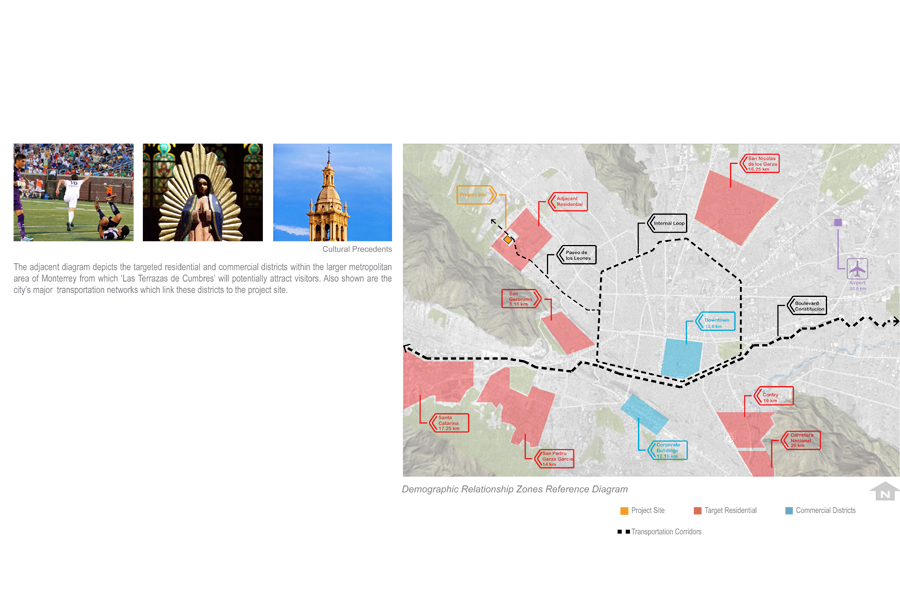The height and width of the screenshot is (595, 900).
Task: Click the San Pedro Garza Garcia label
Action: coord(557,459)
